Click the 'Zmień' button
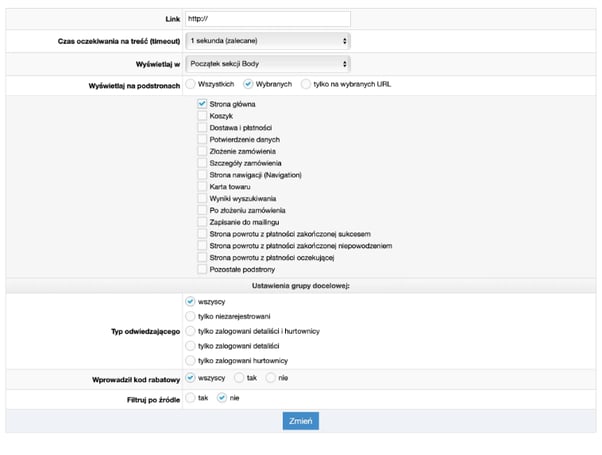The height and width of the screenshot is (455, 602). tap(301, 421)
